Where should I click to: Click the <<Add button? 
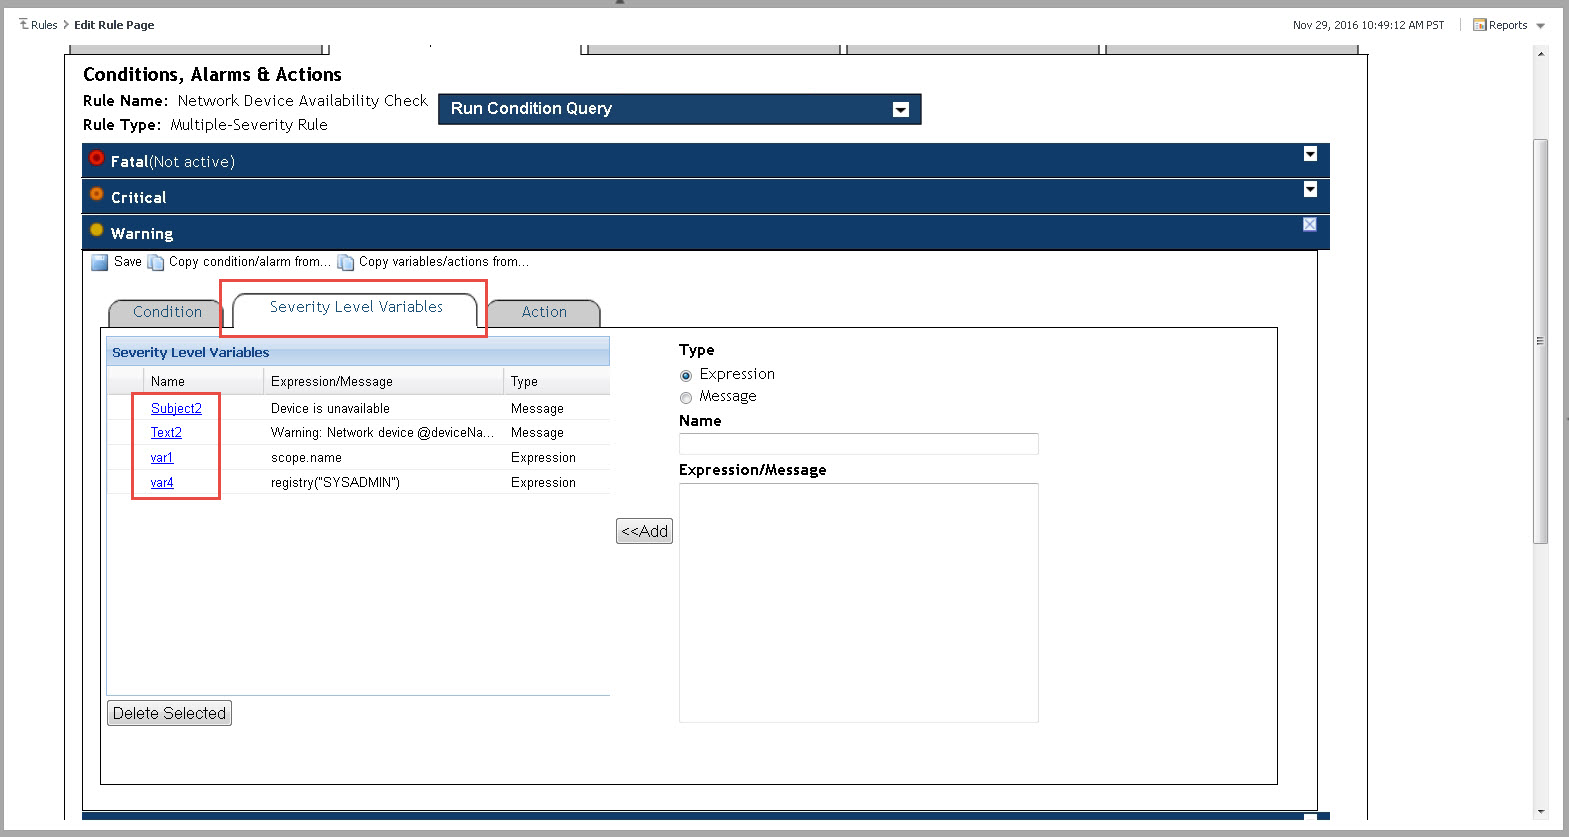coord(644,531)
